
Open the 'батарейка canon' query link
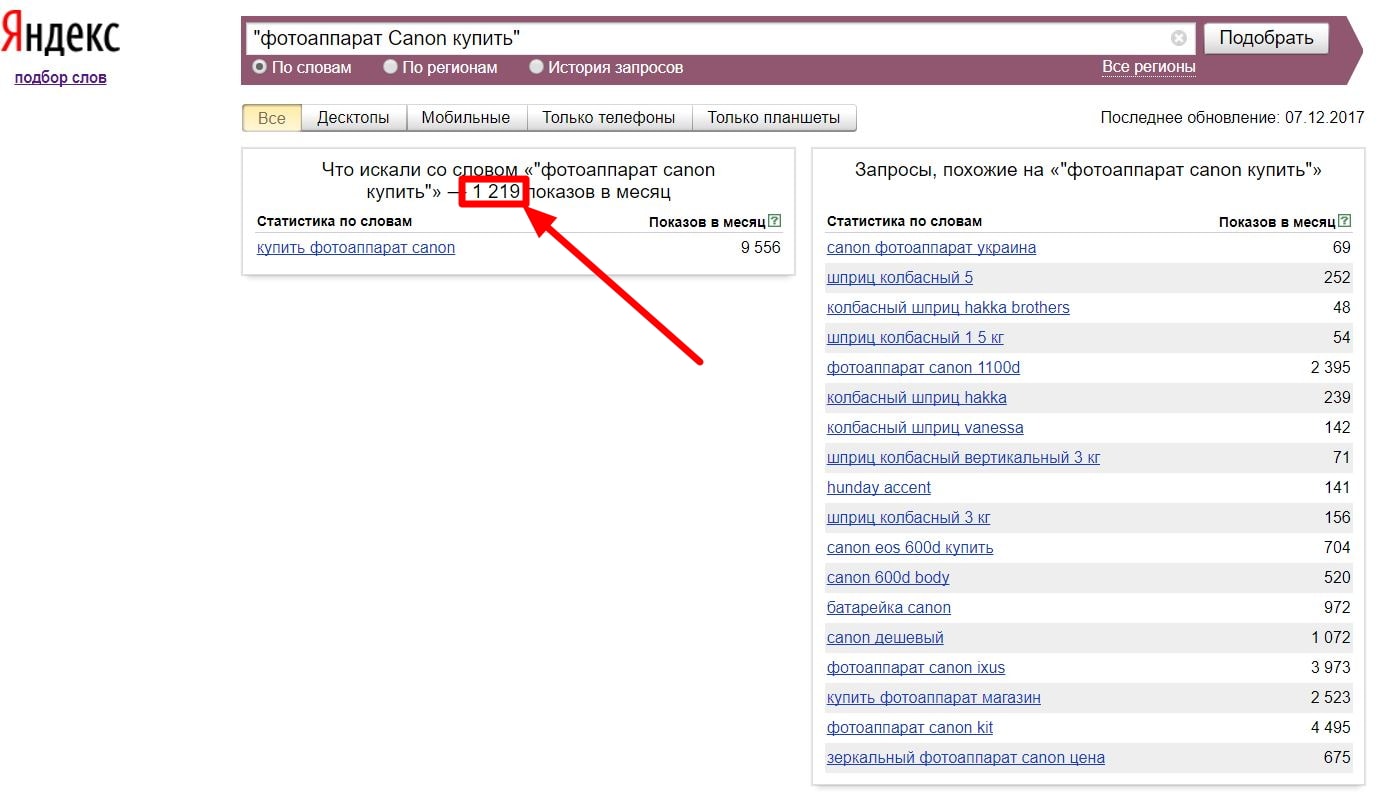[x=889, y=607]
